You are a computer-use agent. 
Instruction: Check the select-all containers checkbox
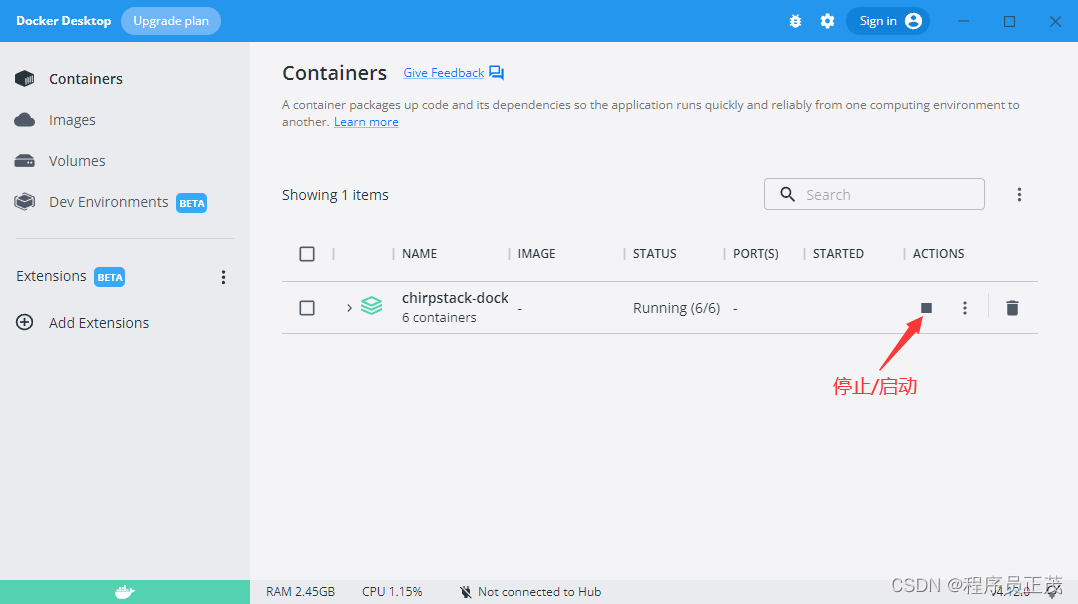tap(307, 254)
